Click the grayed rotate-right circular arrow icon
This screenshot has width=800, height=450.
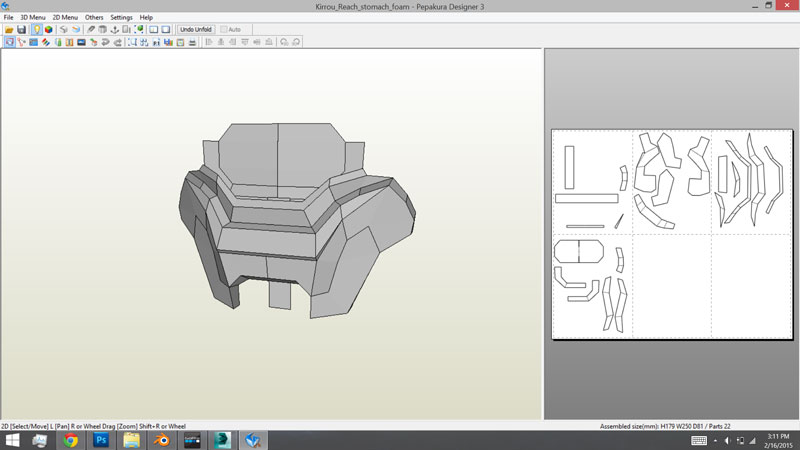[x=296, y=42]
